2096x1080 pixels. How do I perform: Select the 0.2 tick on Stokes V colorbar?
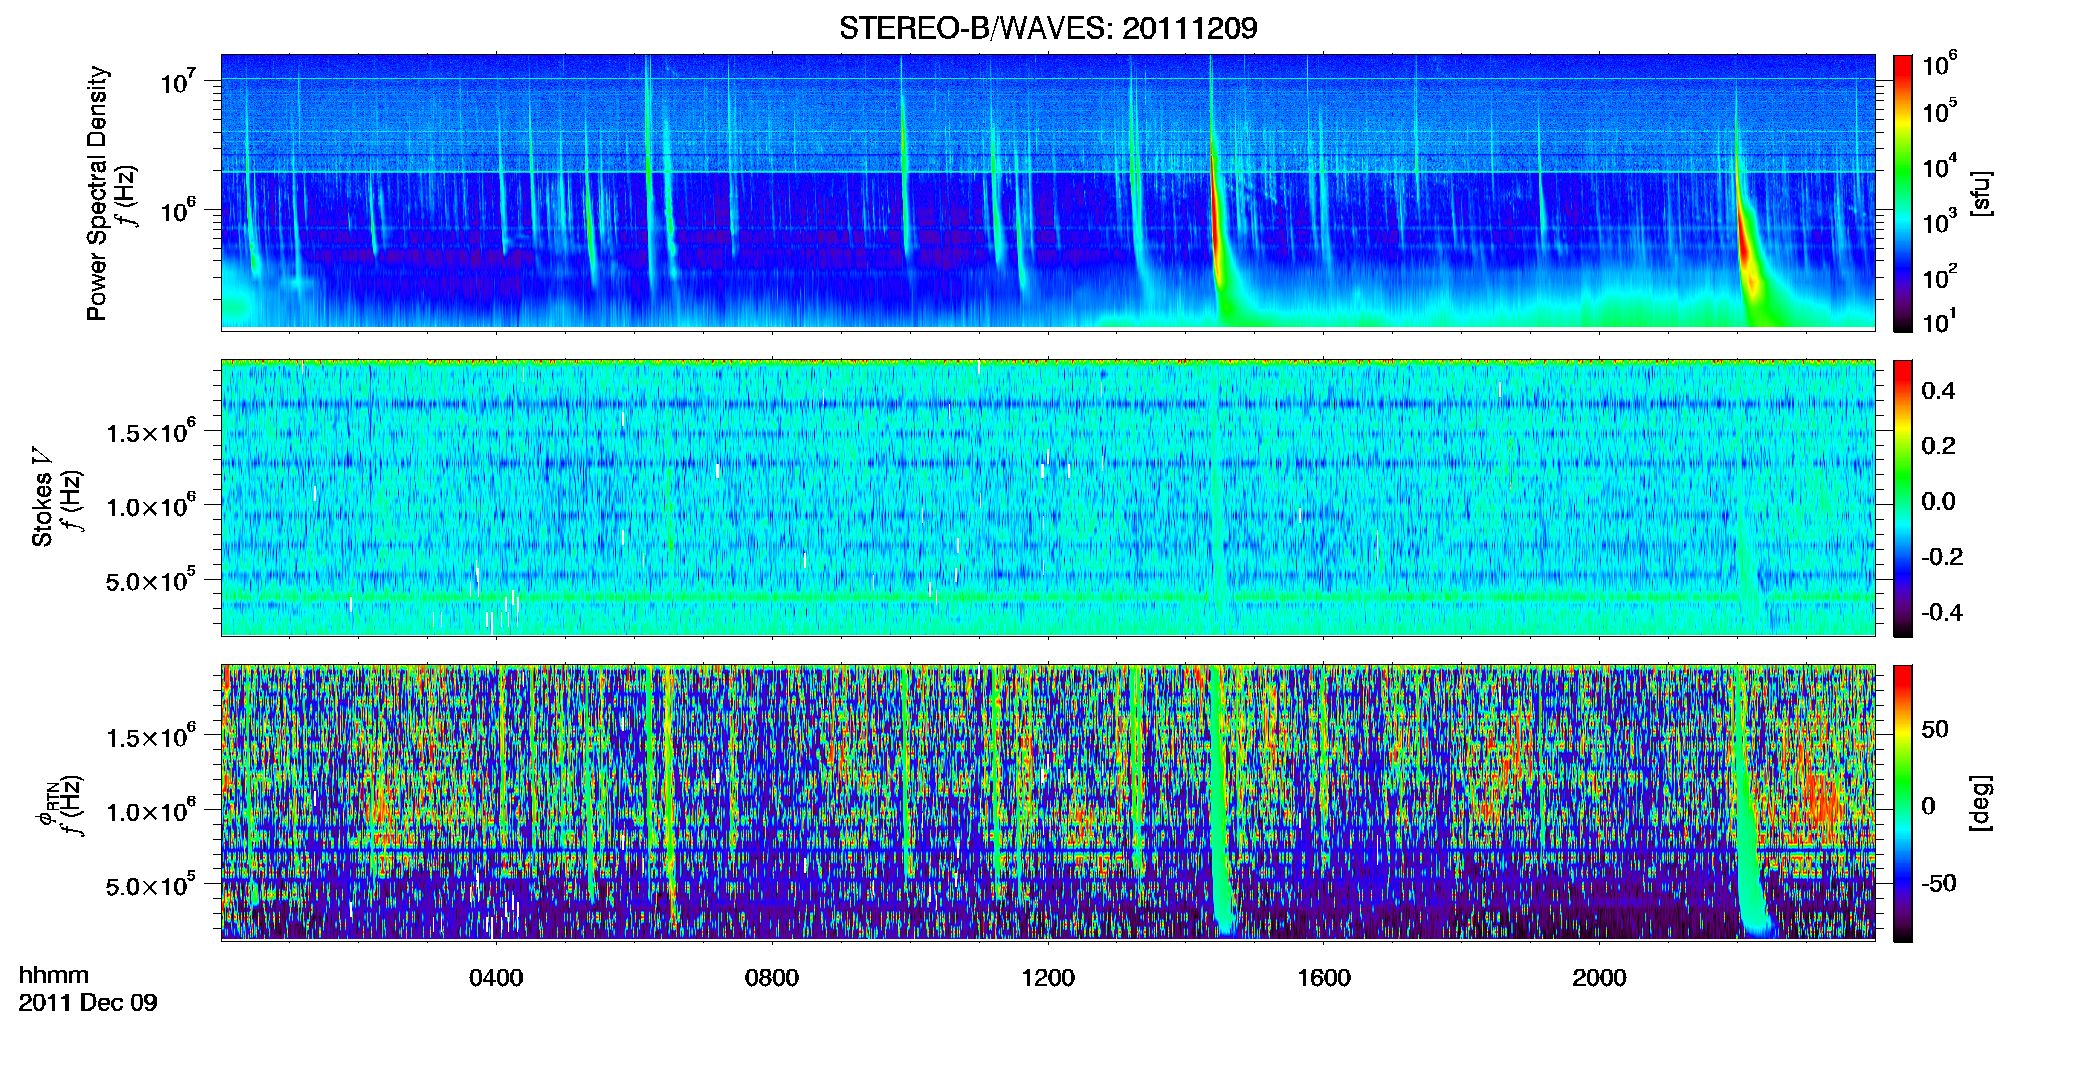click(1939, 446)
